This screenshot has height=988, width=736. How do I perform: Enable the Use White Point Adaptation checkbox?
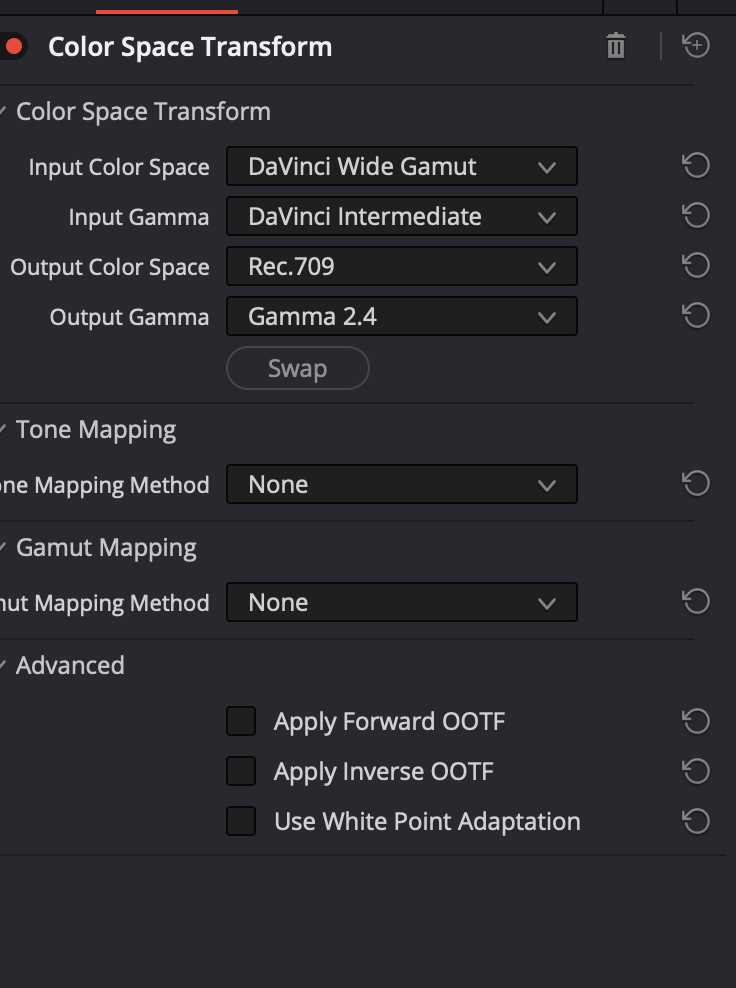(x=241, y=821)
